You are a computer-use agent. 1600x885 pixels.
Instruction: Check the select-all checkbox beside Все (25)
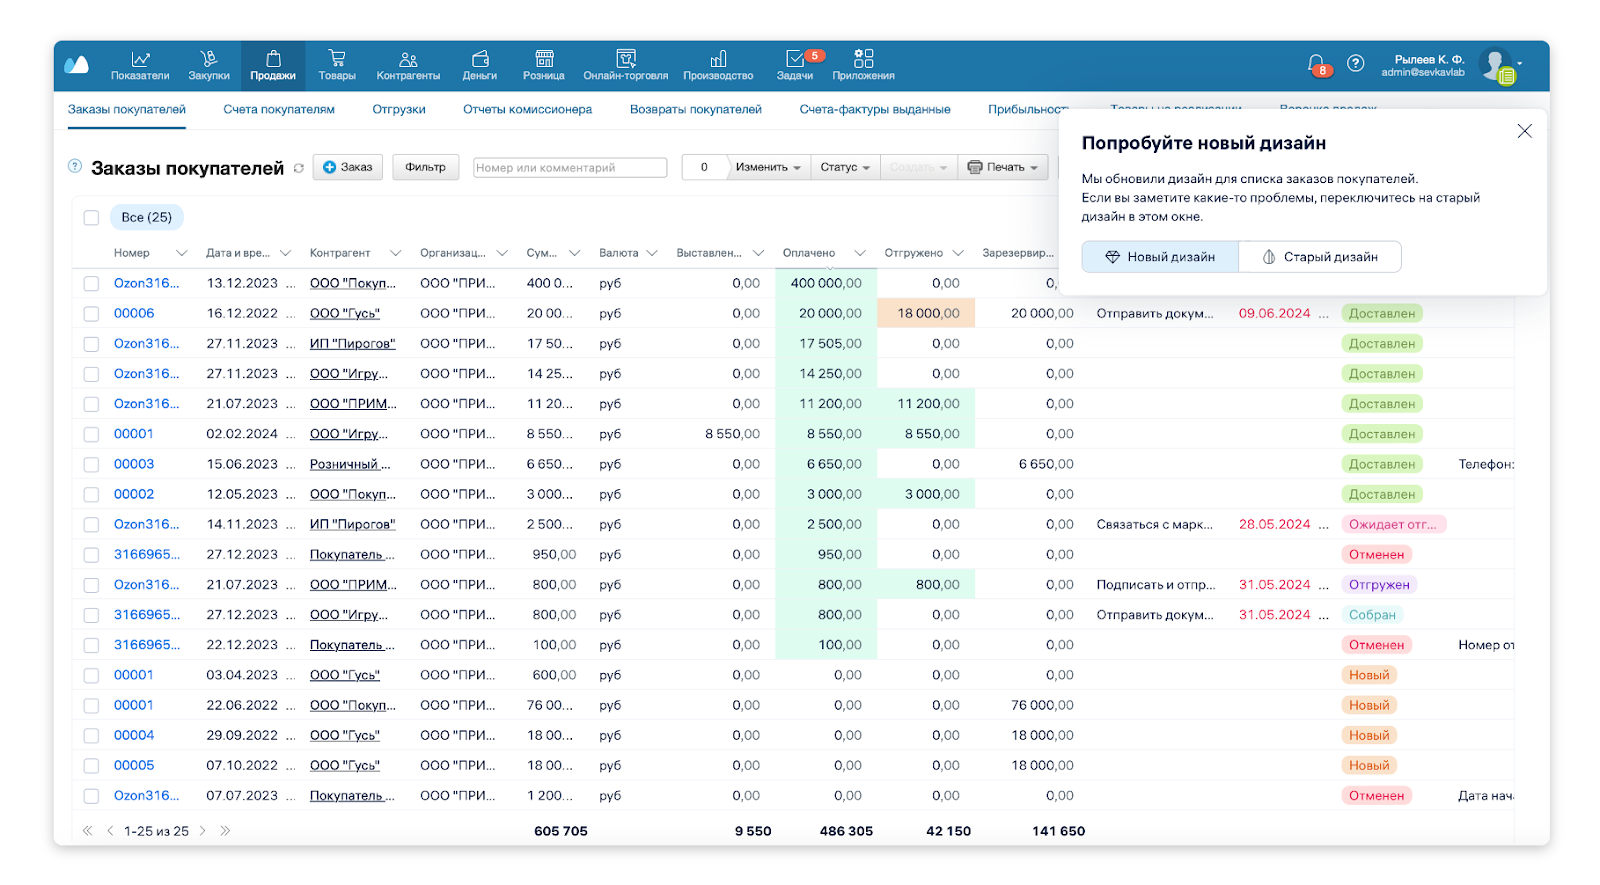91,217
